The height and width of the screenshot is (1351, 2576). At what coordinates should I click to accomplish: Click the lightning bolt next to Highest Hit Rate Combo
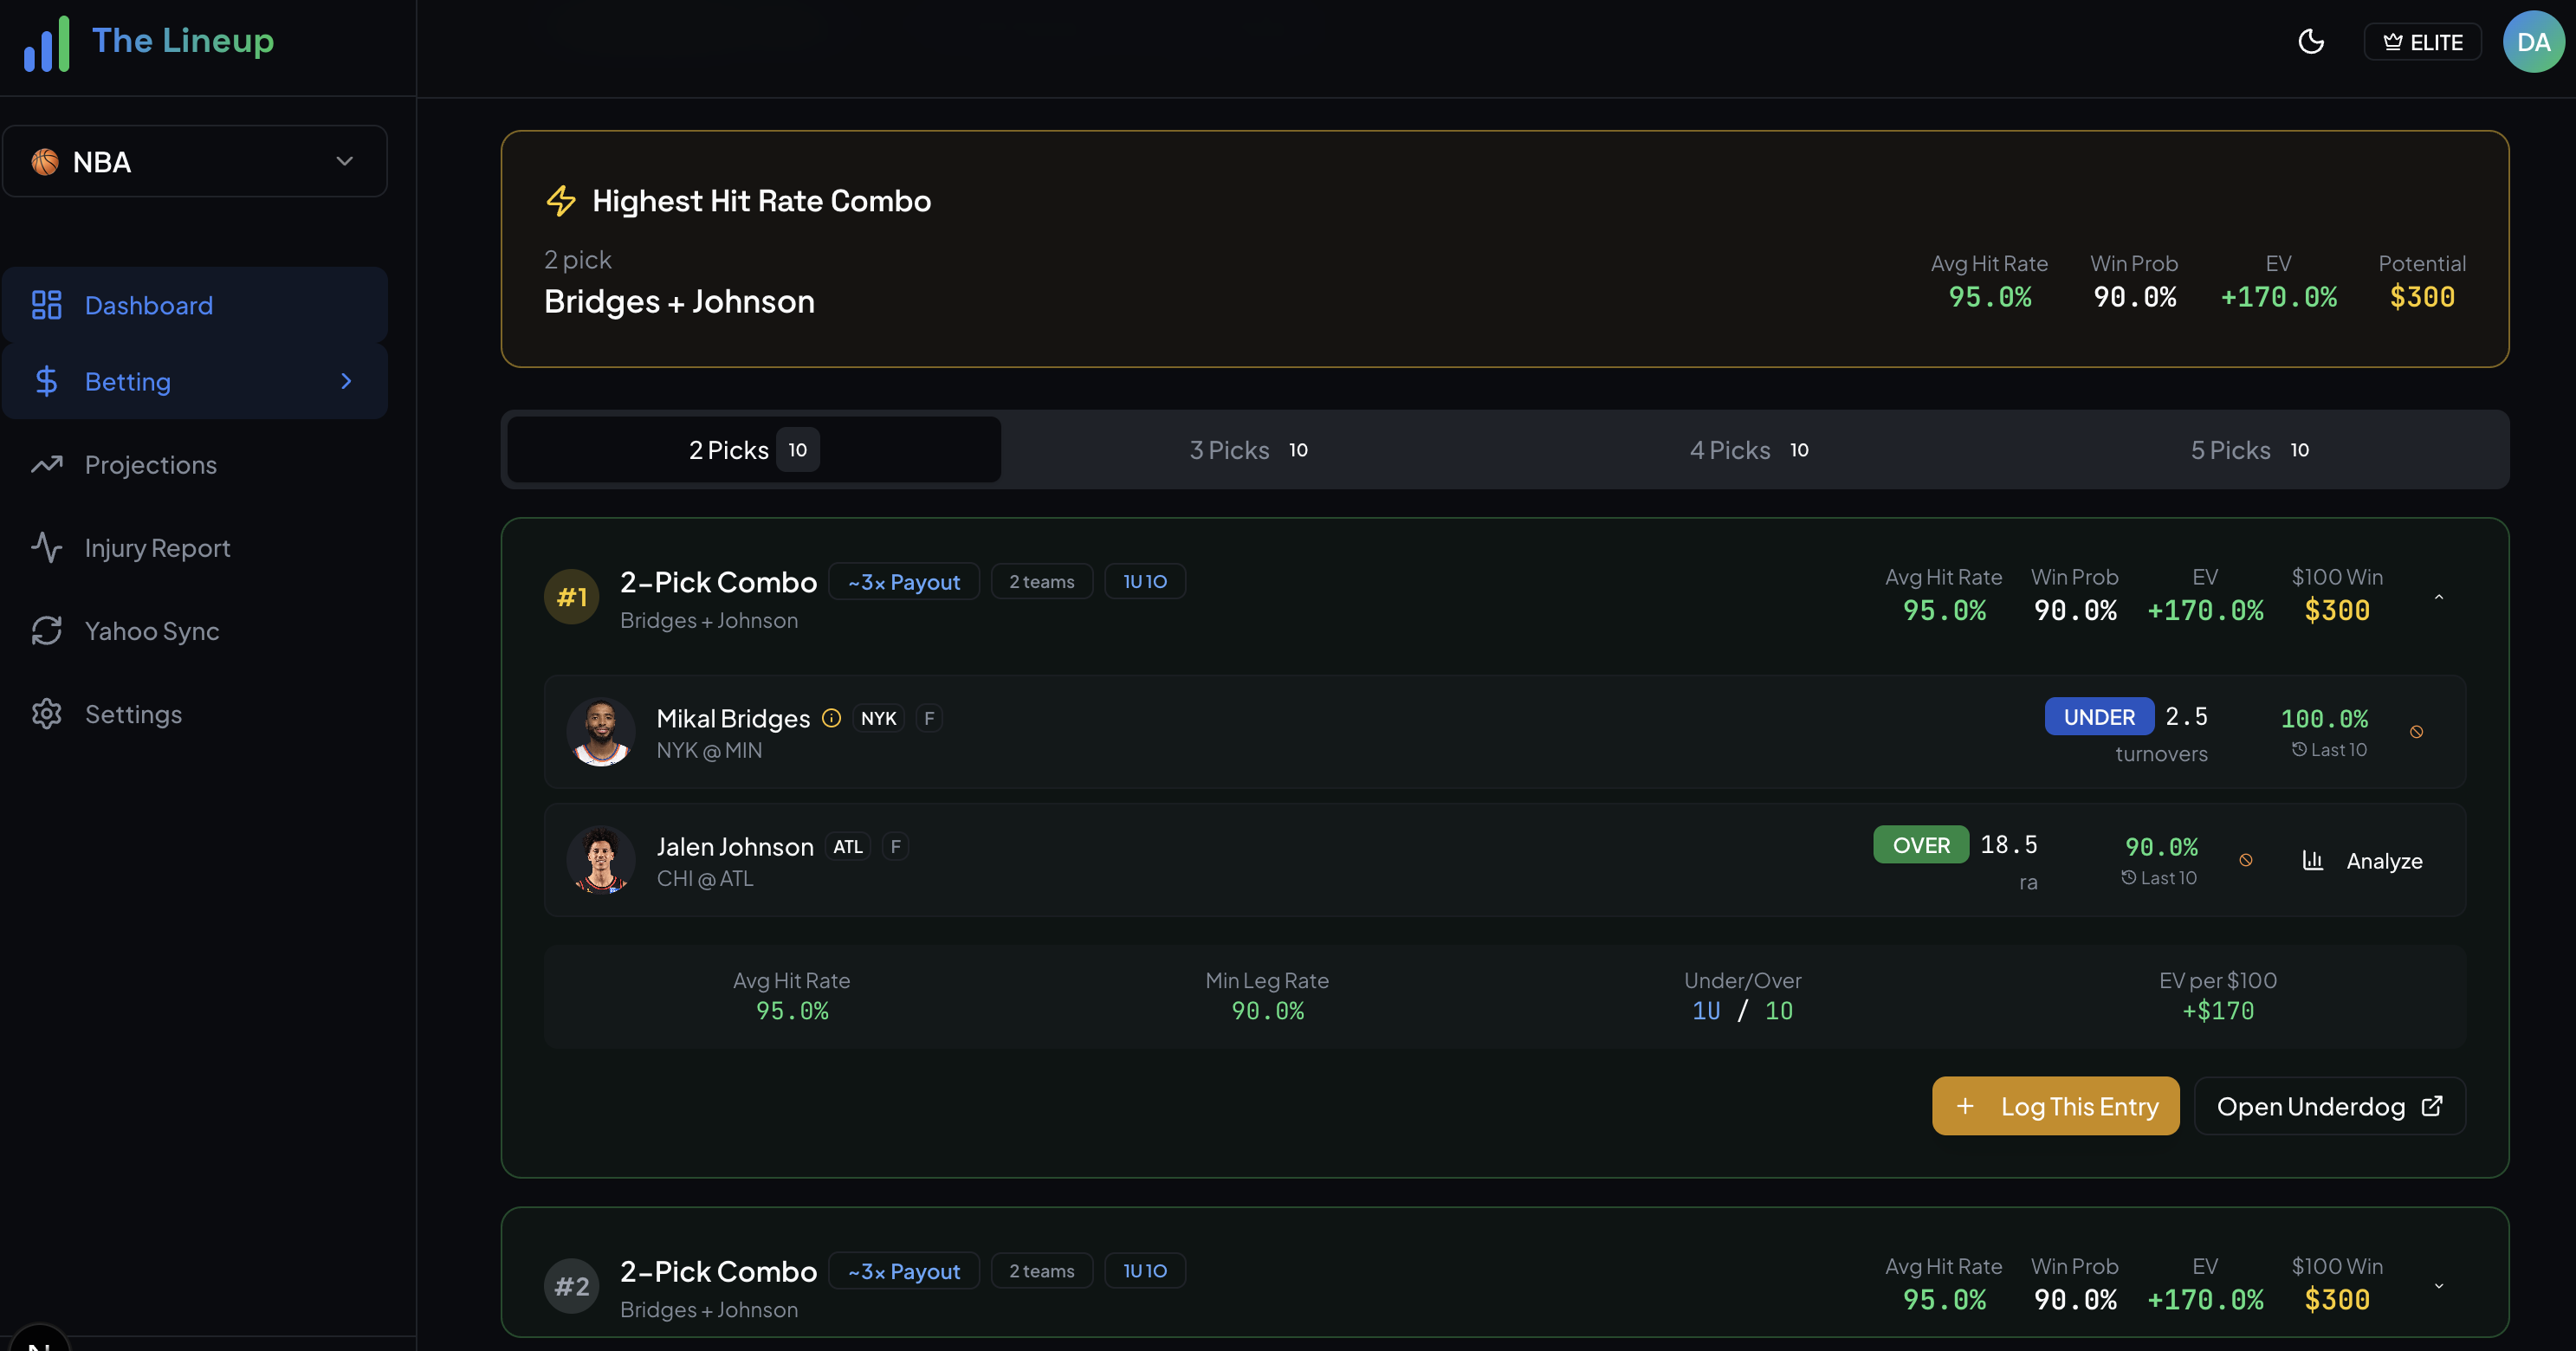[x=561, y=200]
